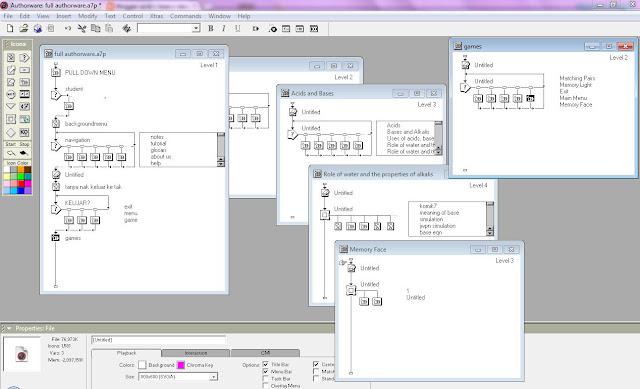This screenshot has width=640, height=389.
Task: Open the Size dropdown in Properties
Action: click(x=213, y=377)
